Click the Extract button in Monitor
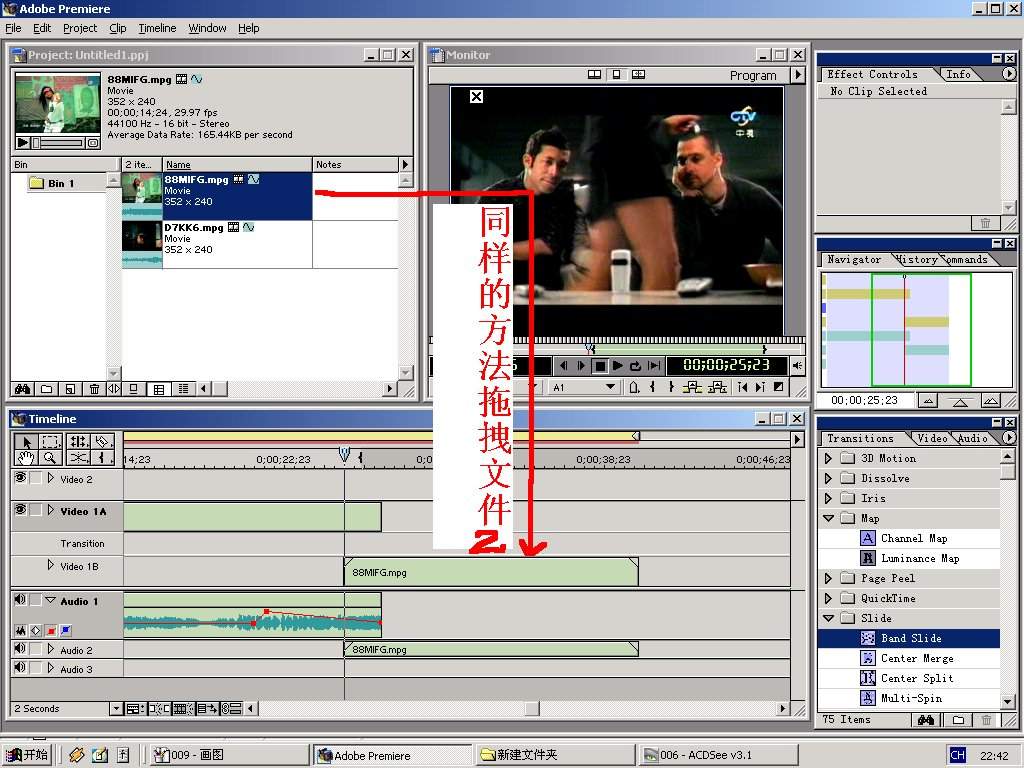This screenshot has width=1024, height=768. [x=717, y=387]
